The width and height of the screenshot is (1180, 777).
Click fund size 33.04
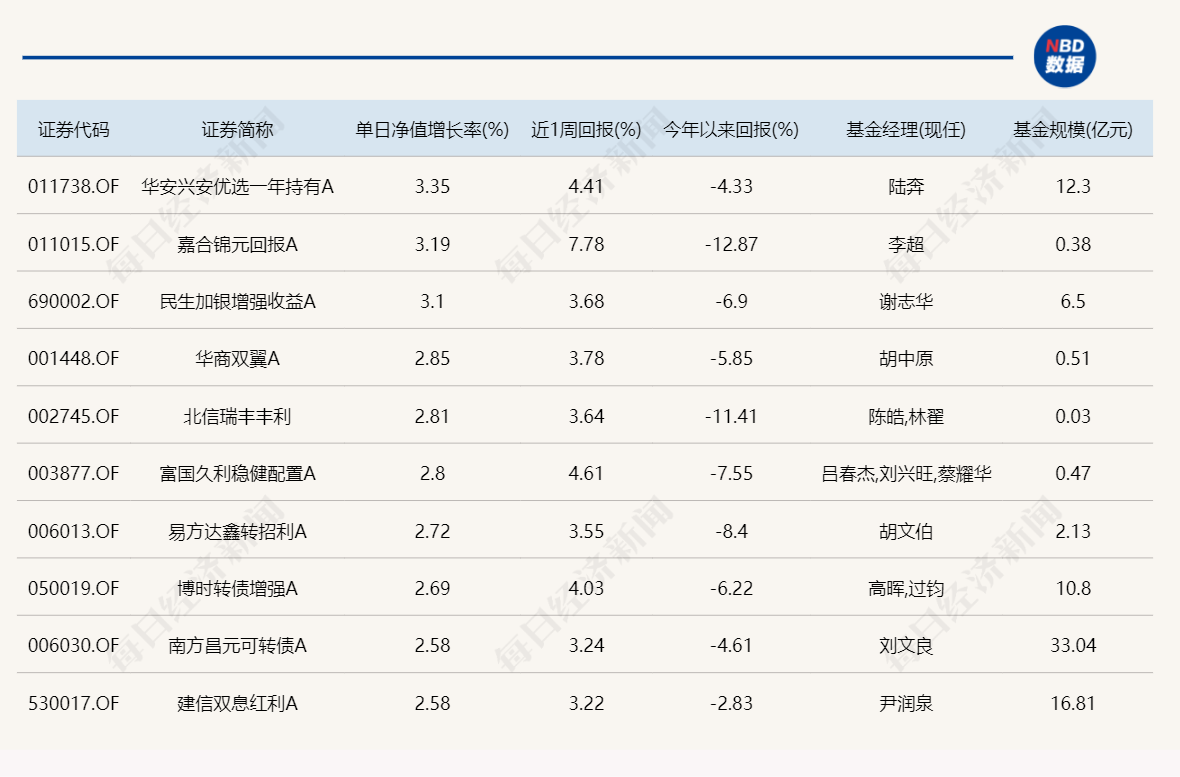click(x=1072, y=646)
